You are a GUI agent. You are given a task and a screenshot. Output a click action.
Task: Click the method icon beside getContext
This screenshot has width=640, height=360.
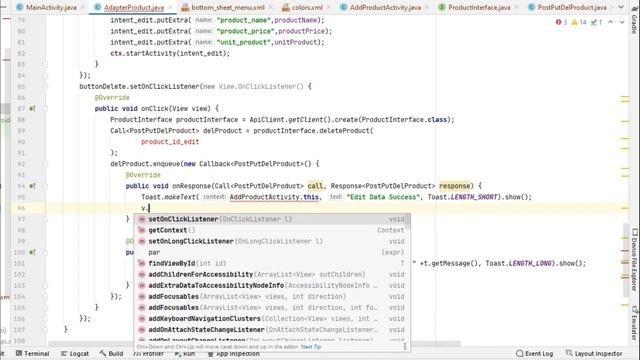142,230
